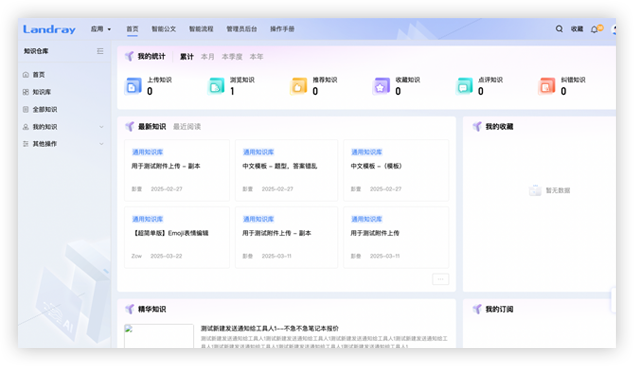Select 全部知识 in the sidebar

click(x=45, y=110)
